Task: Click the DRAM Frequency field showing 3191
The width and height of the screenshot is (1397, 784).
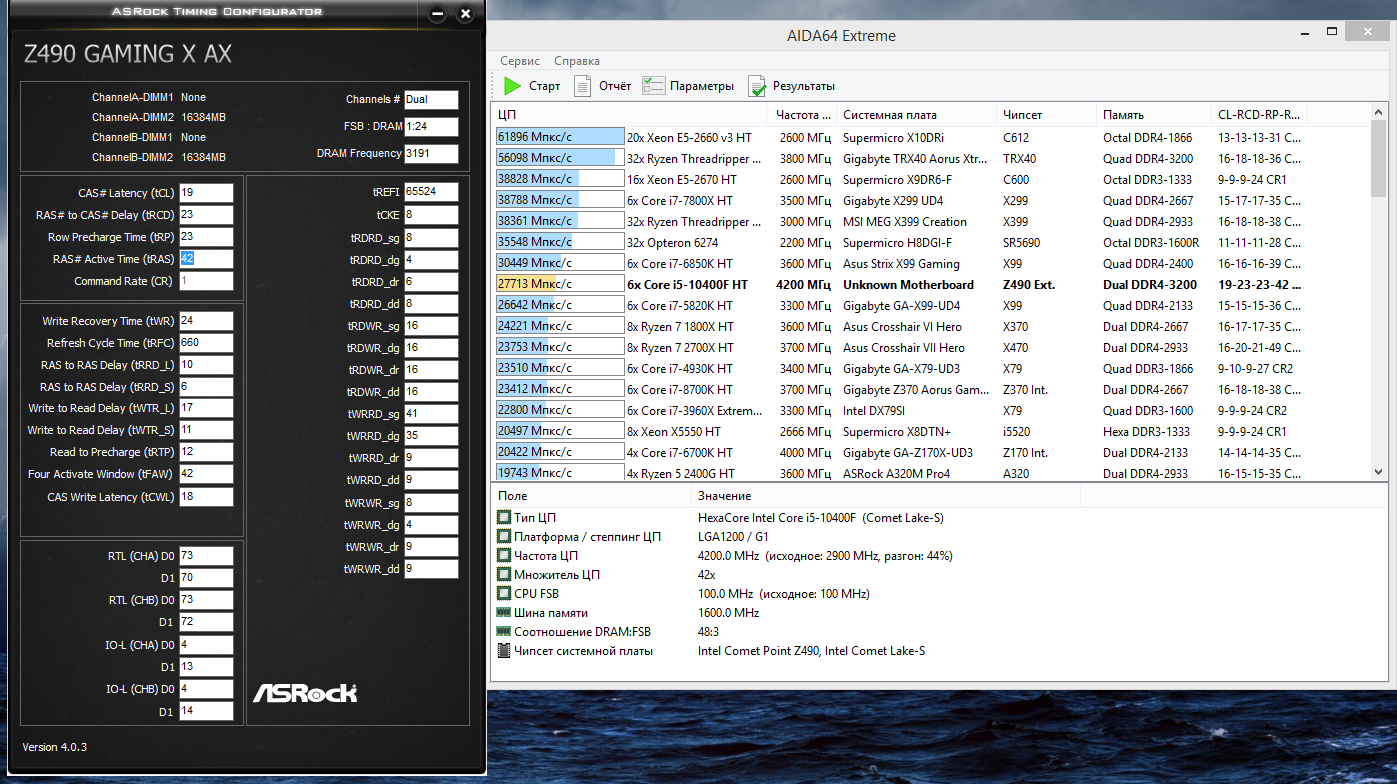Action: tap(431, 154)
